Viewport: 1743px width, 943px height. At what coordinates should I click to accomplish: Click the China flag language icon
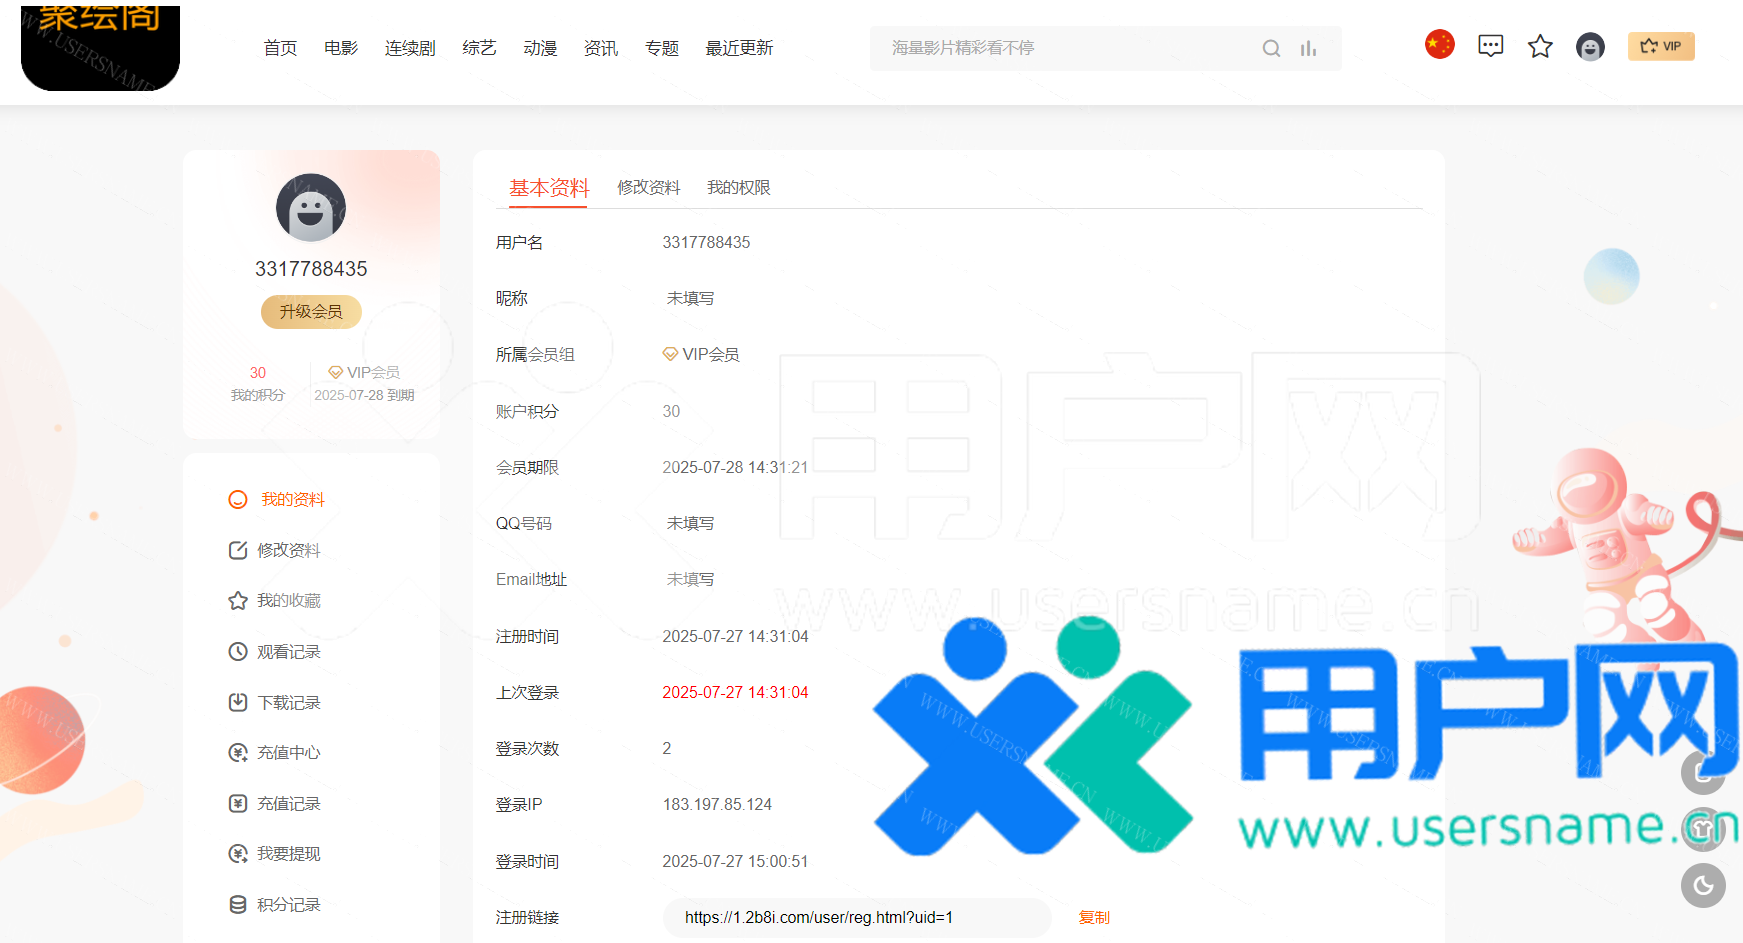pyautogui.click(x=1439, y=45)
